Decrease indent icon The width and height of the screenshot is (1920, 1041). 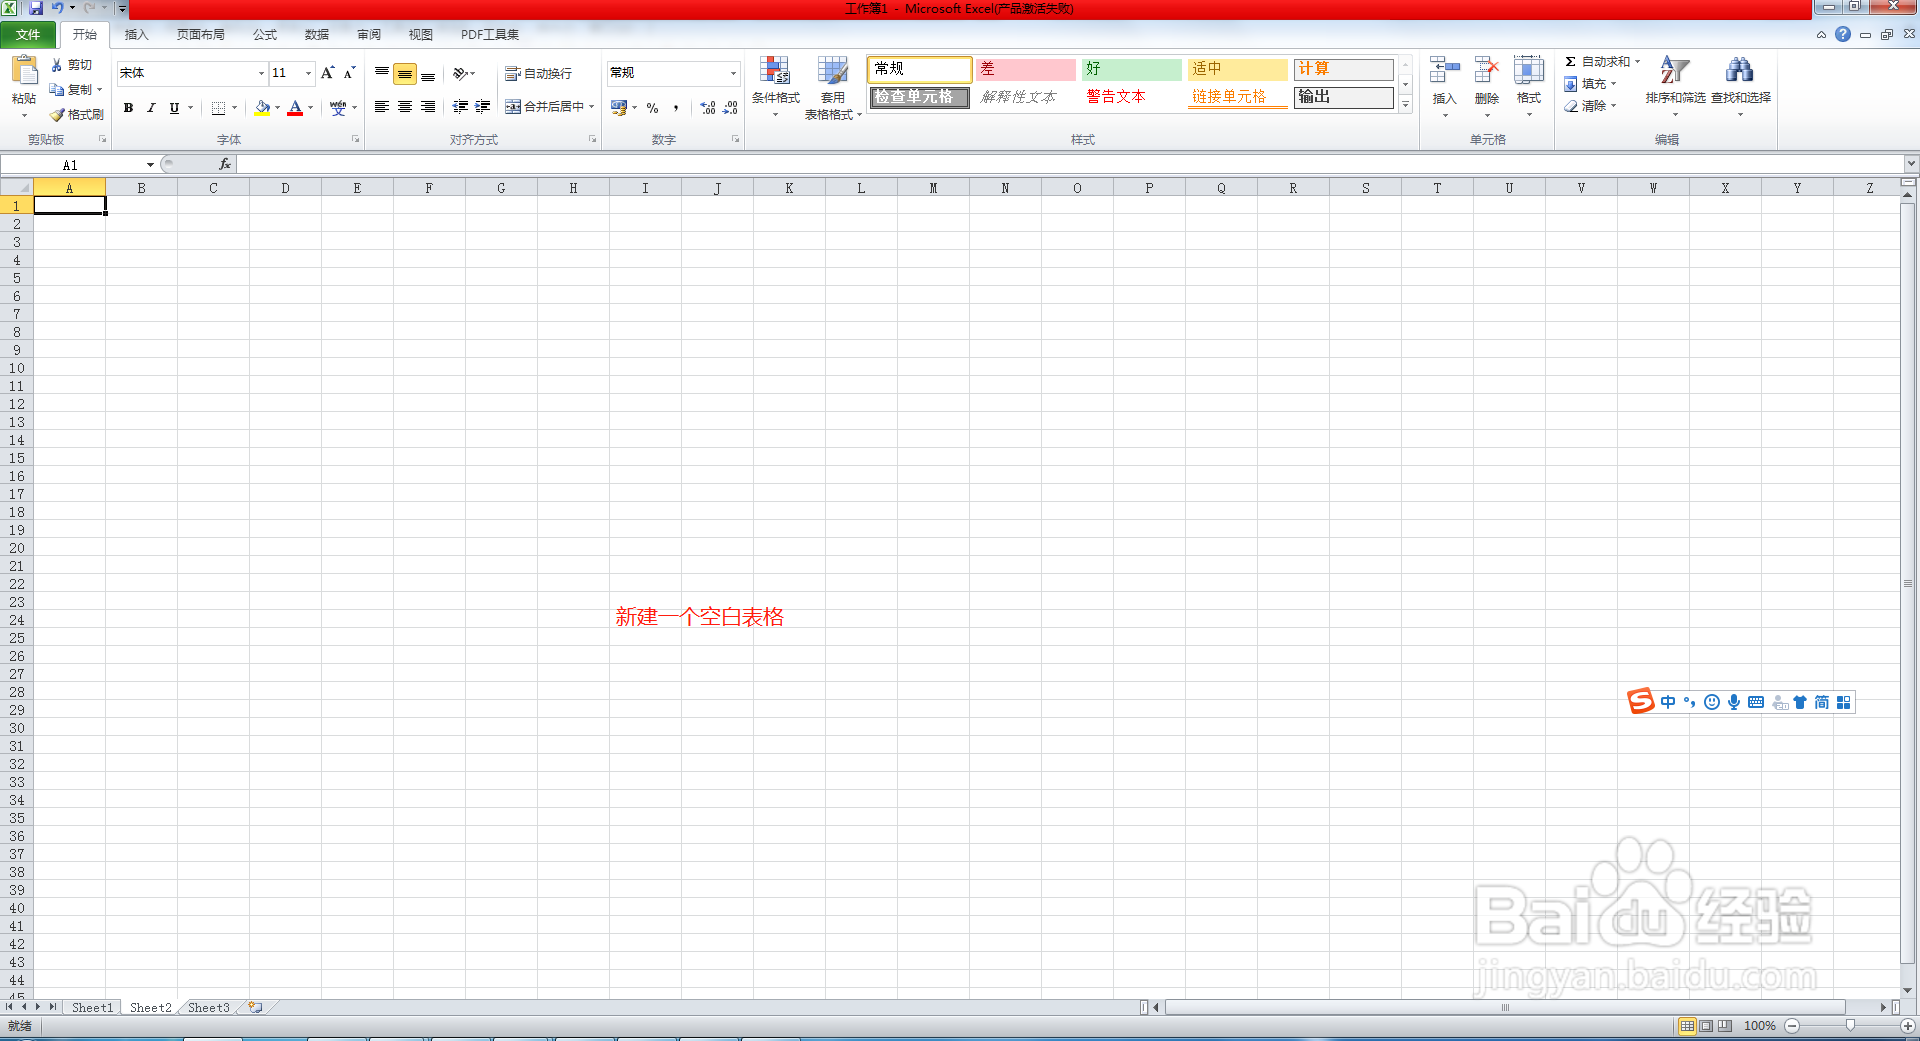(x=460, y=107)
